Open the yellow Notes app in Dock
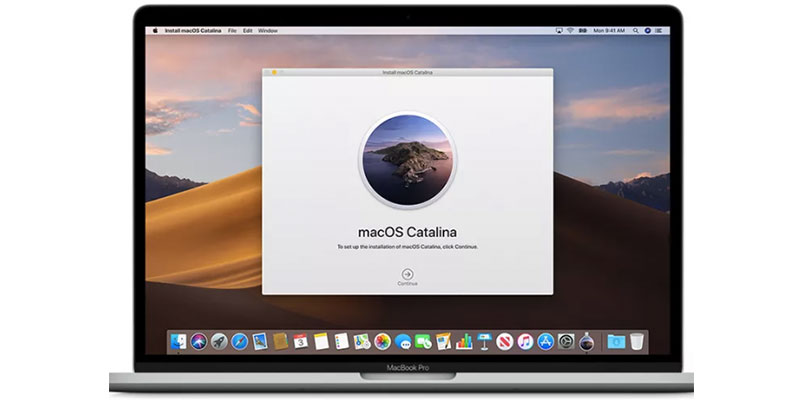 (321, 341)
